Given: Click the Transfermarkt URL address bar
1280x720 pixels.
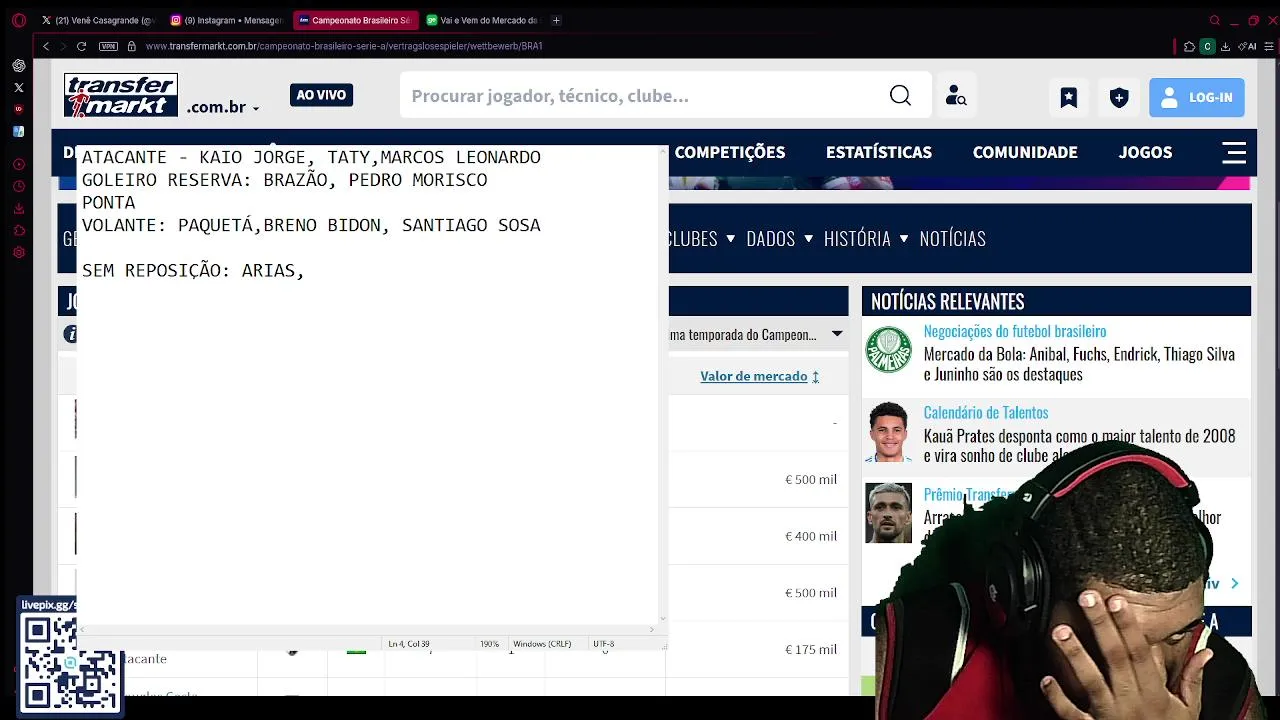Looking at the screenshot, I should (344, 46).
